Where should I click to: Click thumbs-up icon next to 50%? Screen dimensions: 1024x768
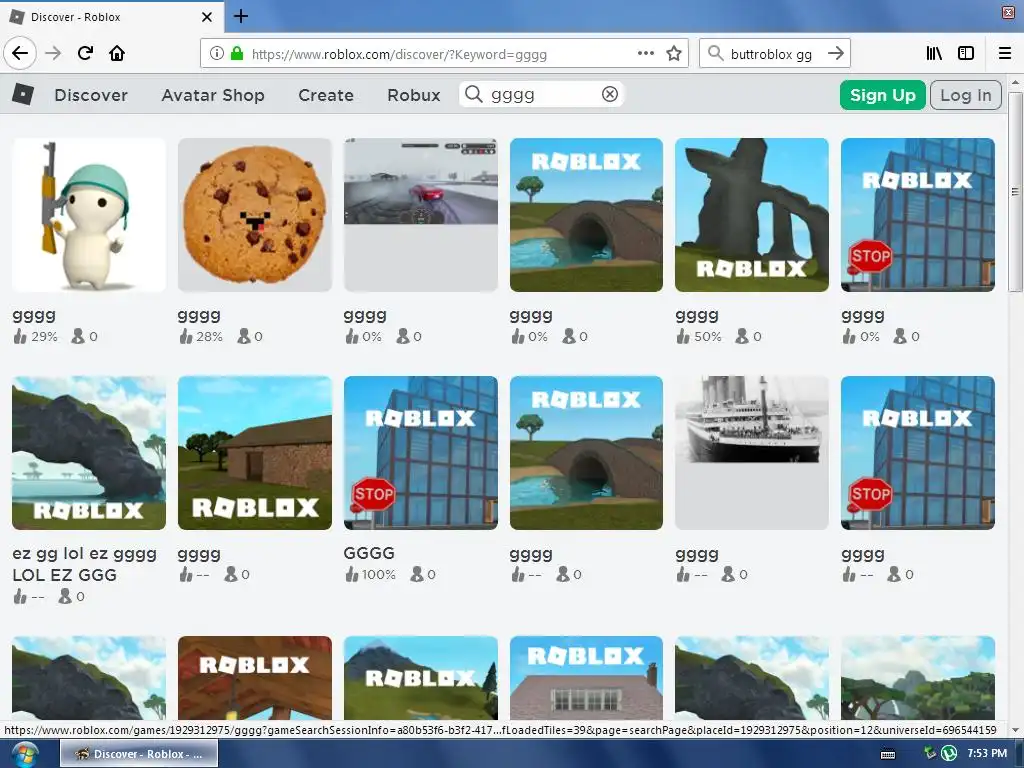point(683,336)
